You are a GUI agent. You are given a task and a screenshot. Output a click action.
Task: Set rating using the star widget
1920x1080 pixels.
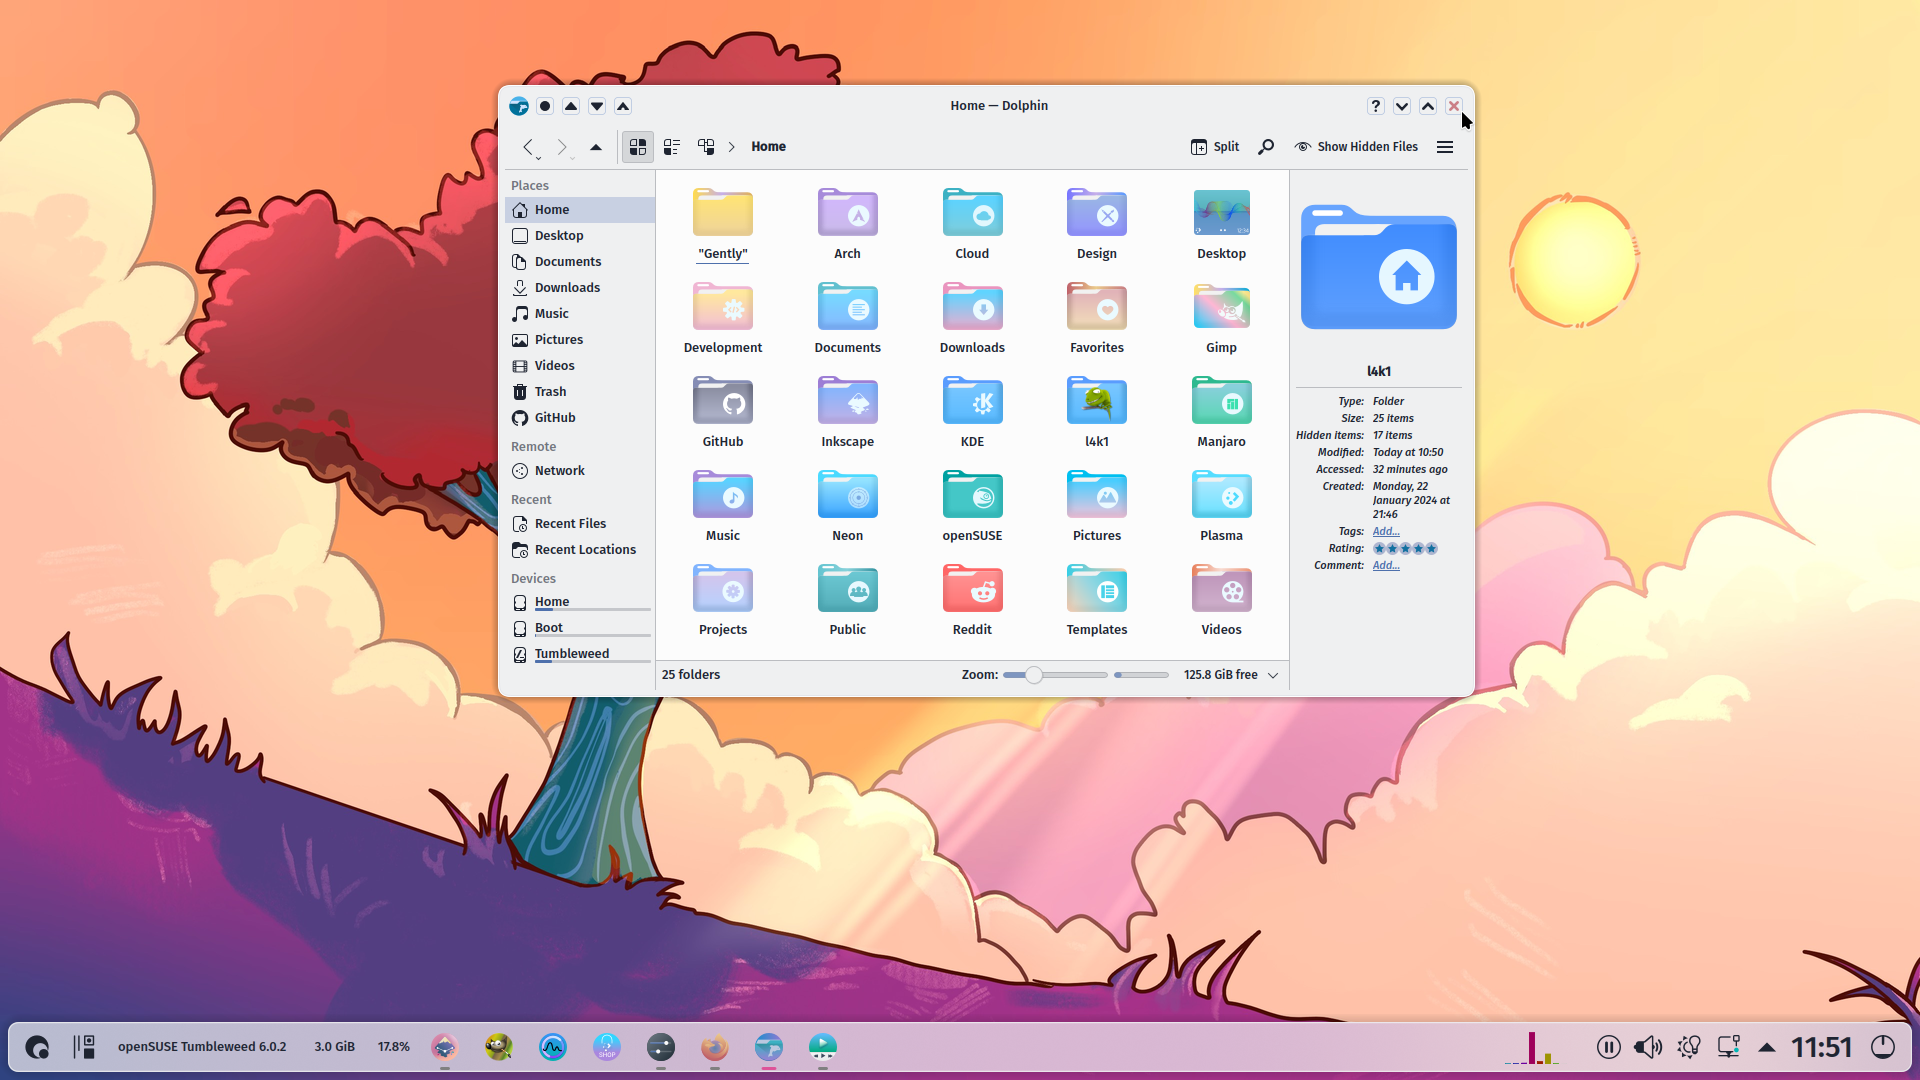tap(1405, 549)
